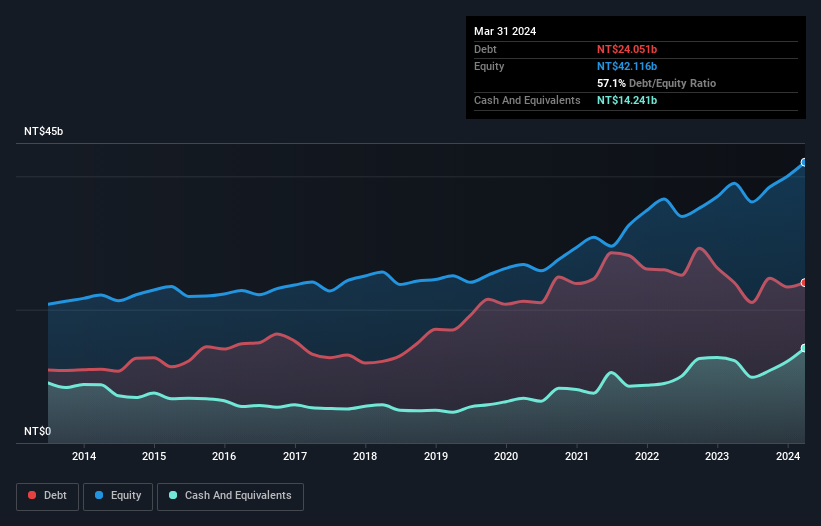Click the NT$0 y-axis label
821x526 pixels.
(x=38, y=431)
